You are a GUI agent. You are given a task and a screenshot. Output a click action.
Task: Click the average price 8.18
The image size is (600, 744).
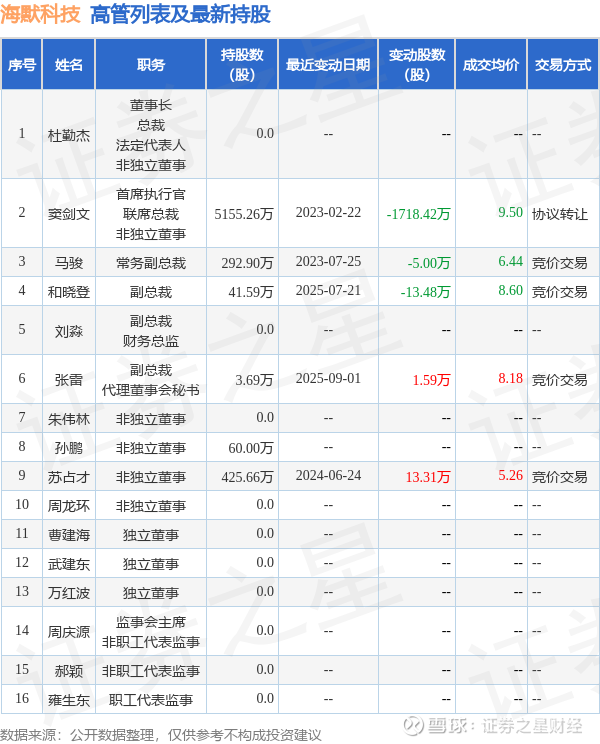click(x=510, y=378)
